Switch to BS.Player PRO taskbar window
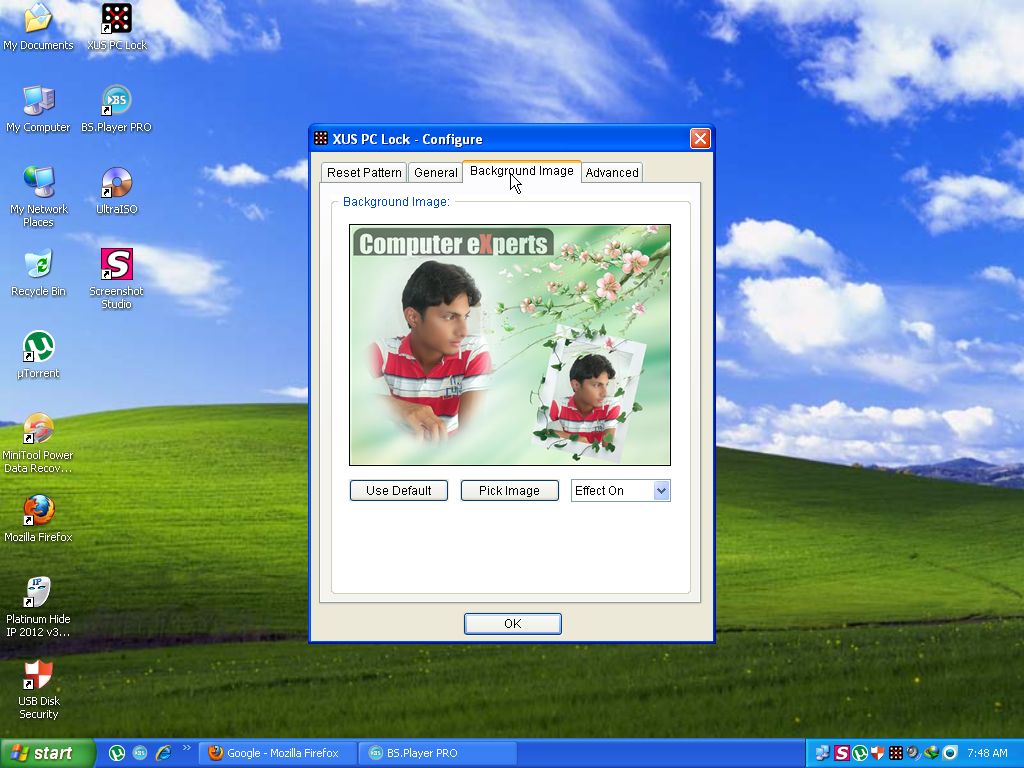The height and width of the screenshot is (768, 1024). tap(438, 753)
